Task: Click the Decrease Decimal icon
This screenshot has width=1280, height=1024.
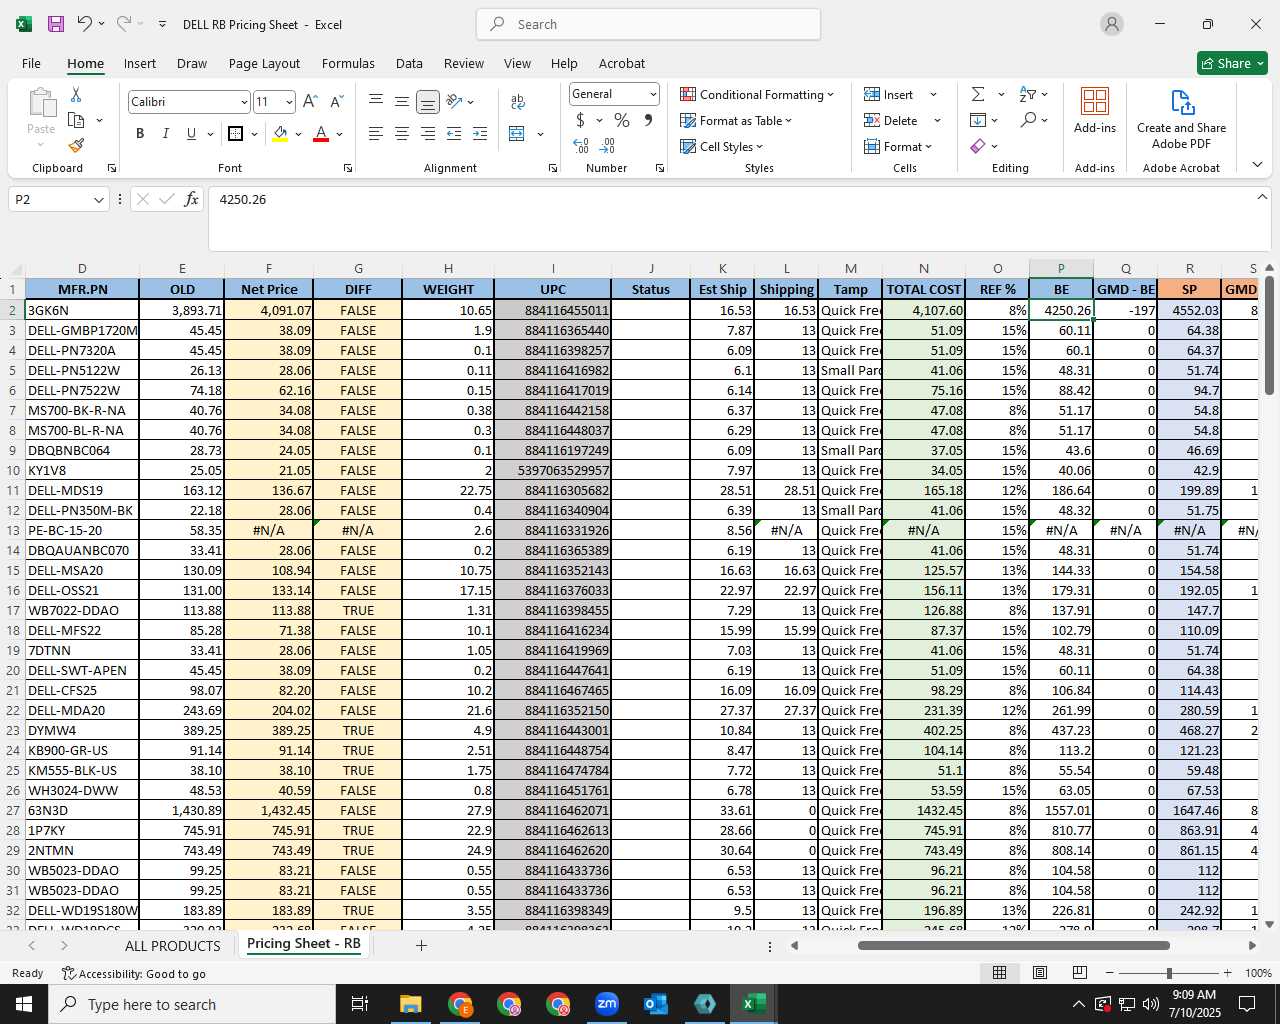Action: pos(608,146)
